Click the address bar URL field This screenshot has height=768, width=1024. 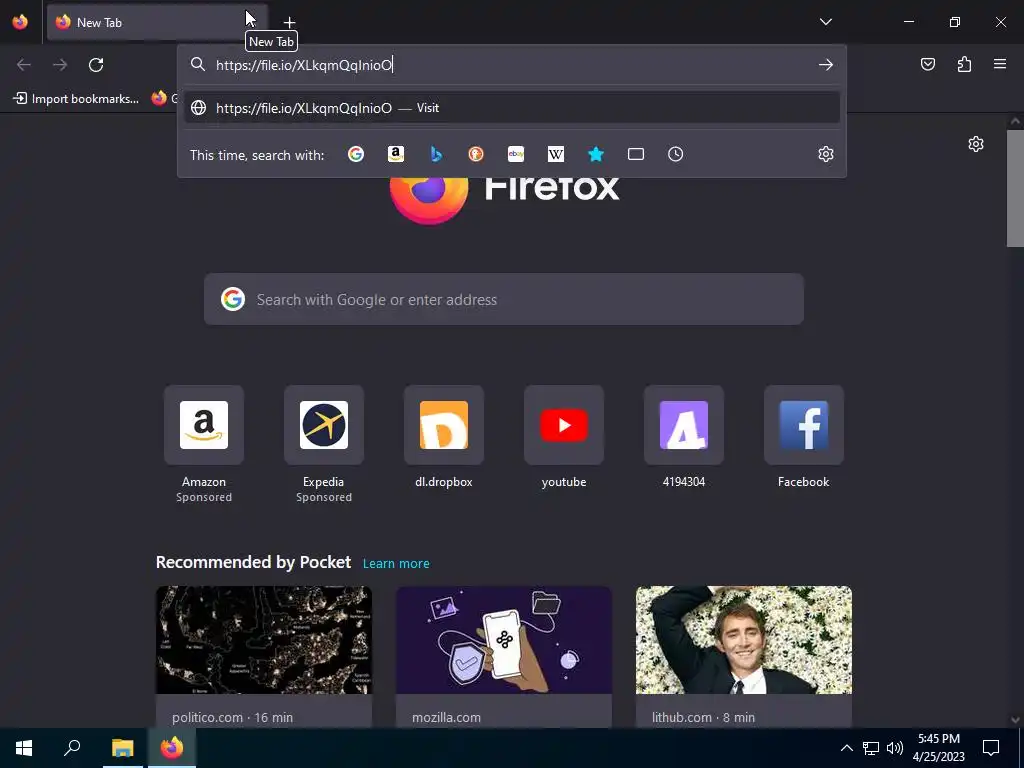pyautogui.click(x=512, y=65)
